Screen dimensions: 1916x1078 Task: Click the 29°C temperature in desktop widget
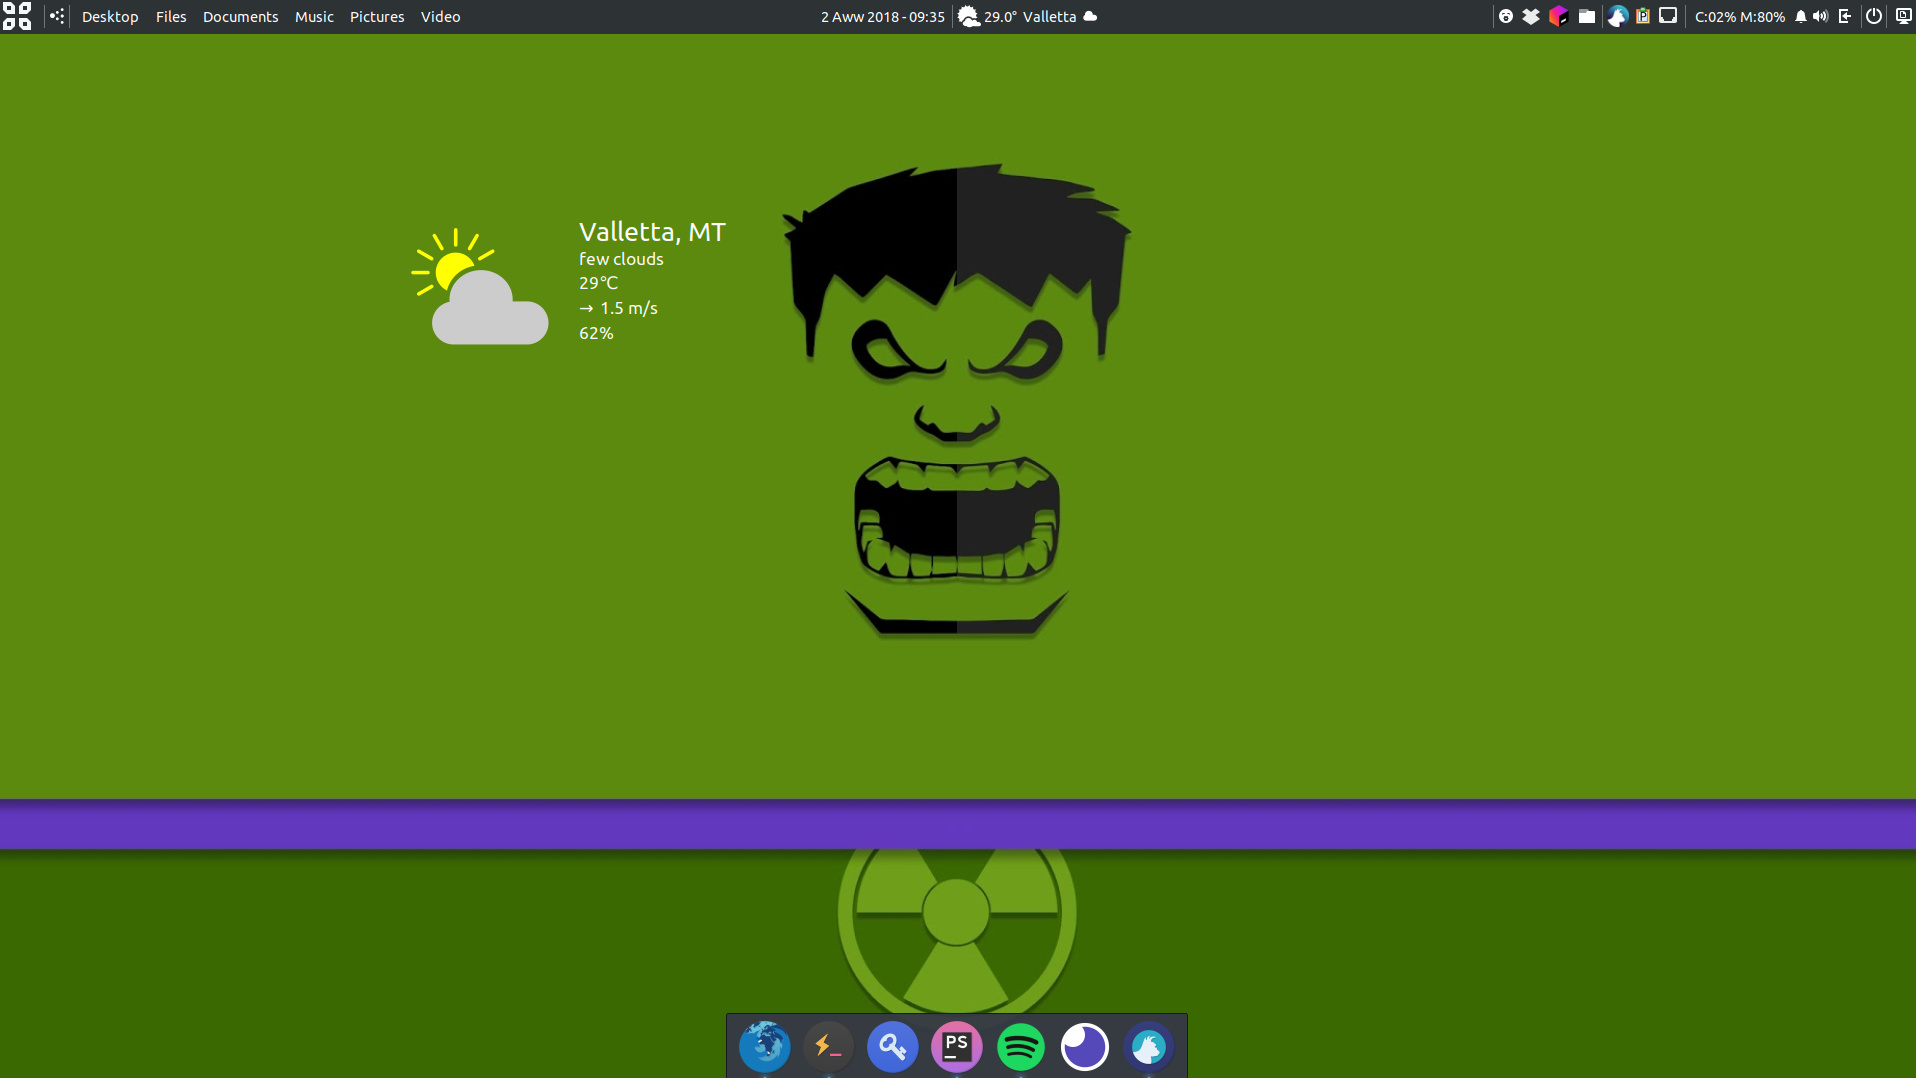pos(598,283)
